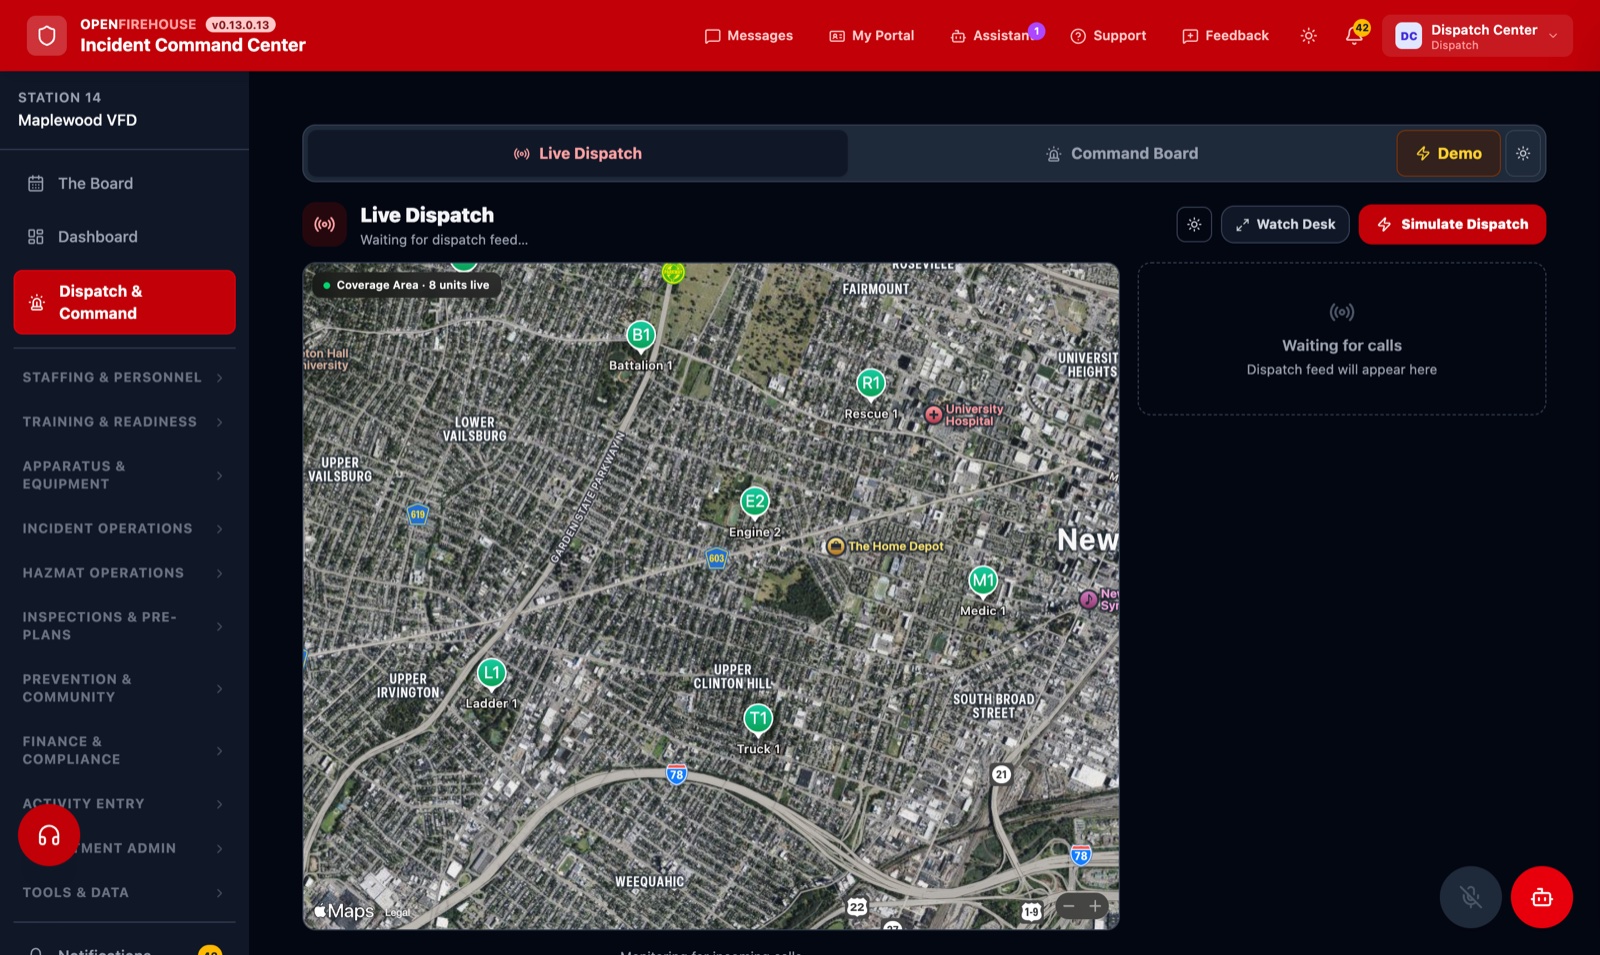
Task: Click Coverage Area 8 units live badge
Action: (407, 286)
